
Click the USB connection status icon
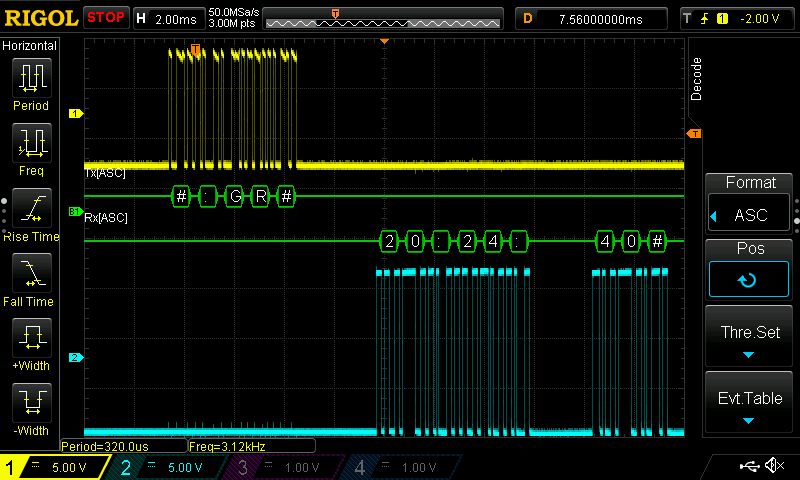pos(748,466)
